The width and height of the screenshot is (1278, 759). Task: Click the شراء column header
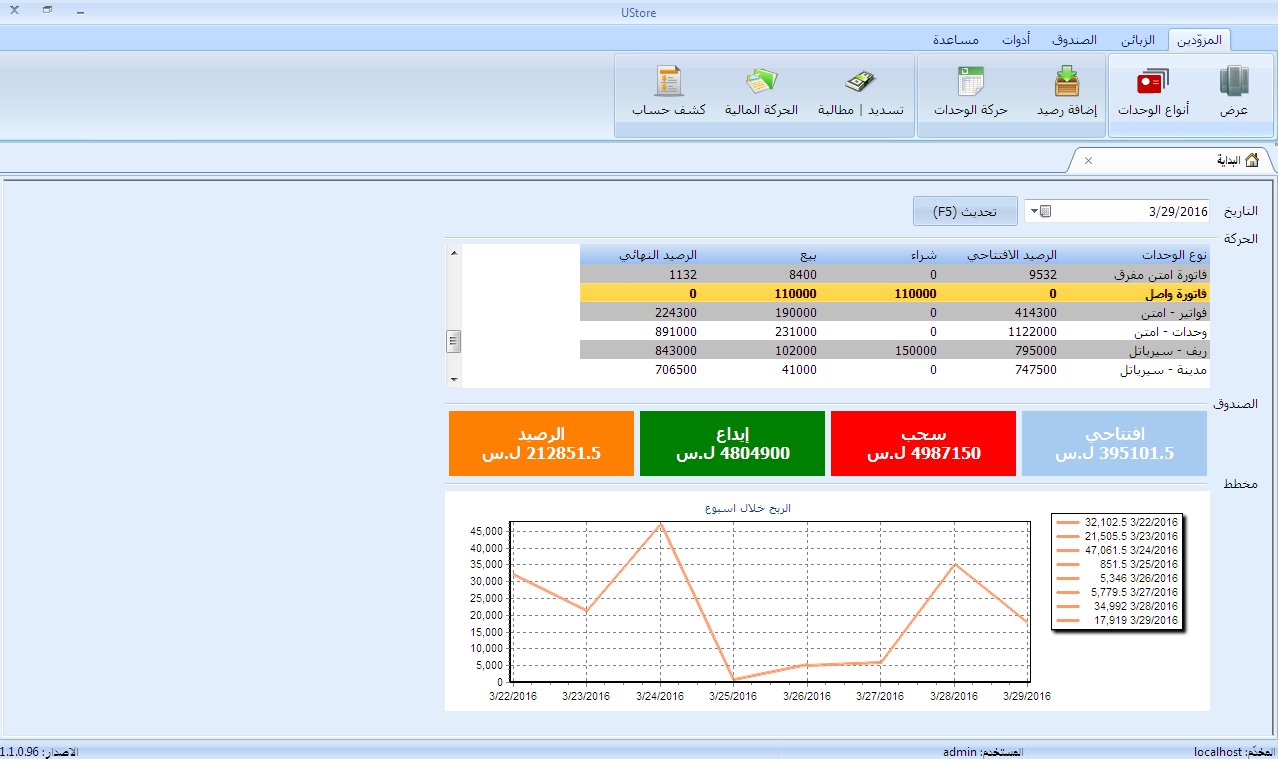(x=878, y=255)
